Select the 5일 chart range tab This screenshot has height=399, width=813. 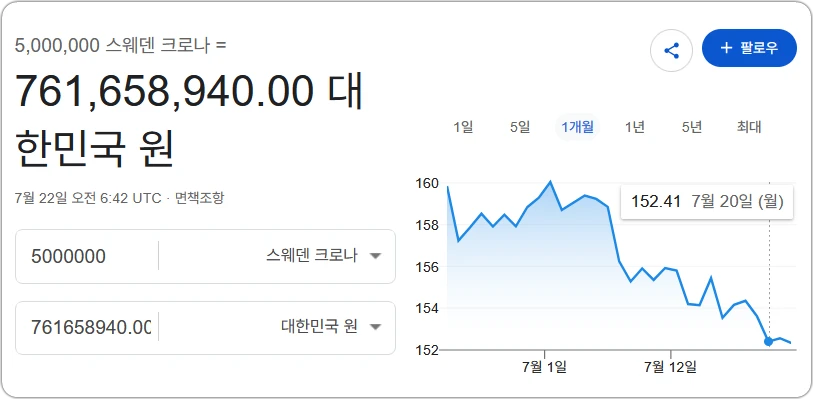(520, 126)
